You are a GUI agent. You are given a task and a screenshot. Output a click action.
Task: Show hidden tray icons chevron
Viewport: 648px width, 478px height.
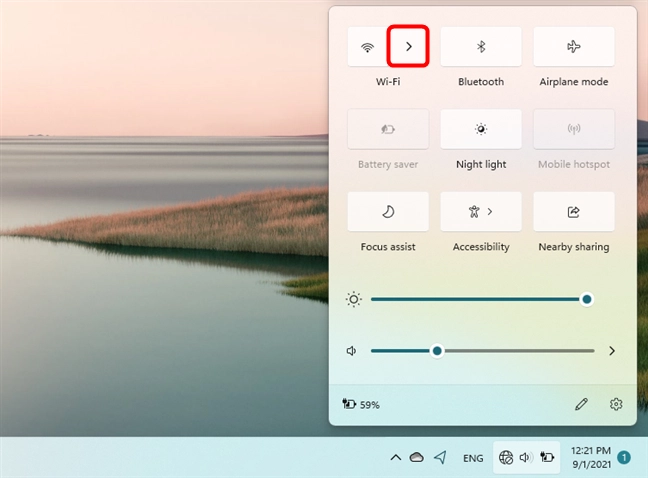(x=395, y=457)
